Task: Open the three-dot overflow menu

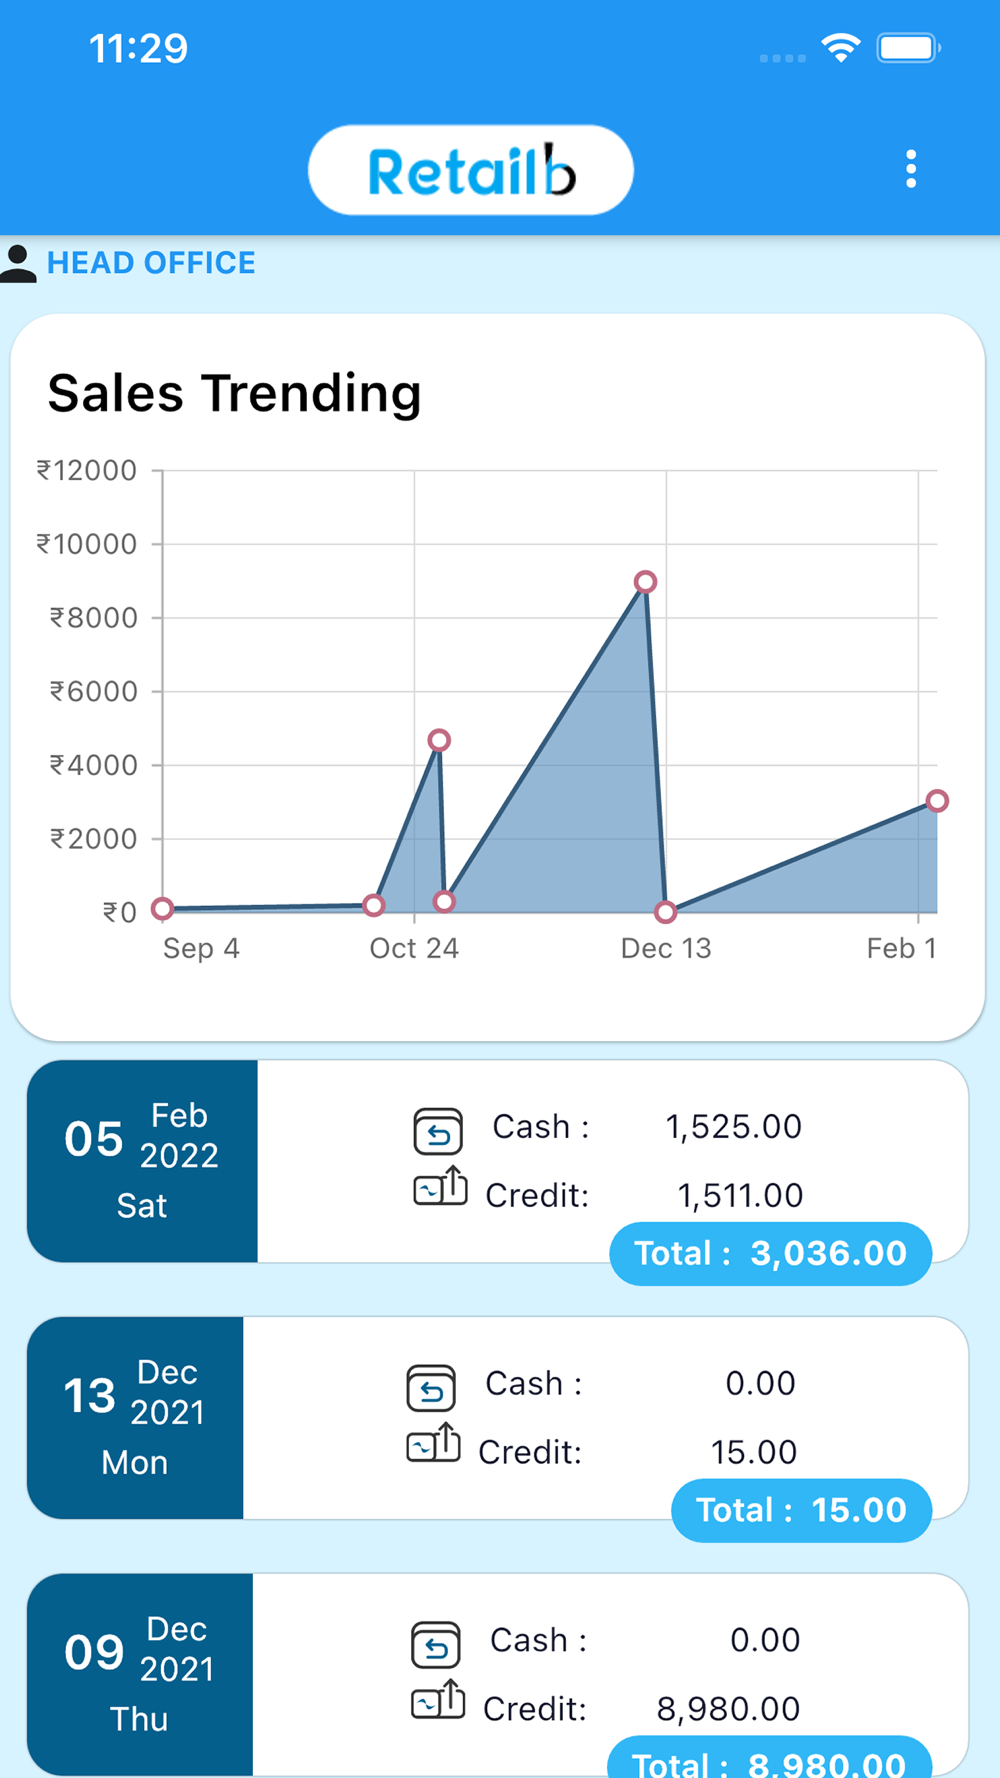Action: coord(910,169)
